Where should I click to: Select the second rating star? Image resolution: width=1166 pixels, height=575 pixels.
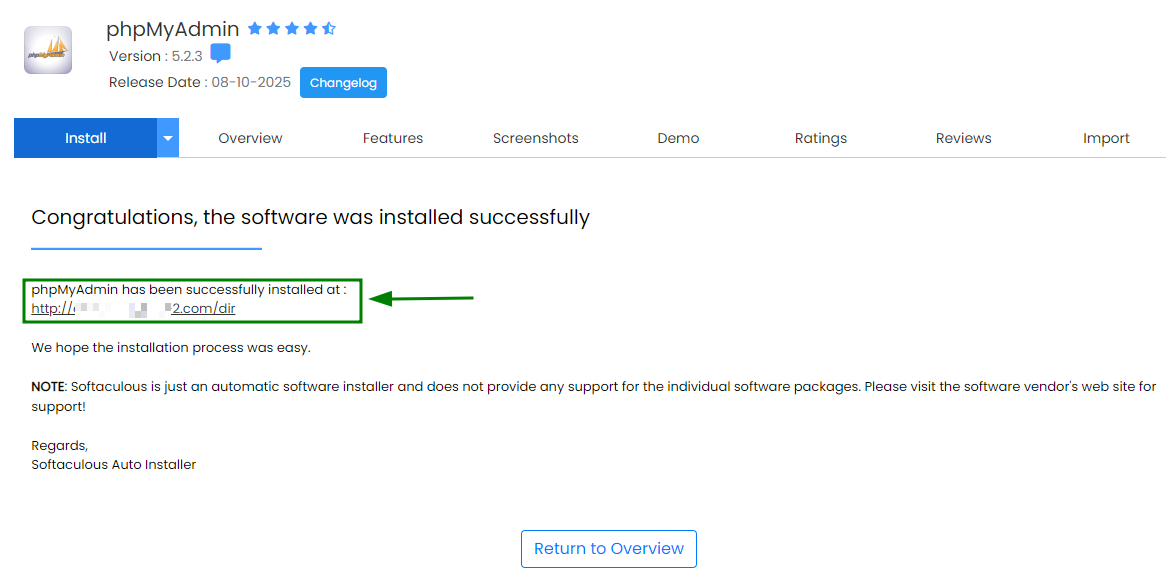(273, 29)
